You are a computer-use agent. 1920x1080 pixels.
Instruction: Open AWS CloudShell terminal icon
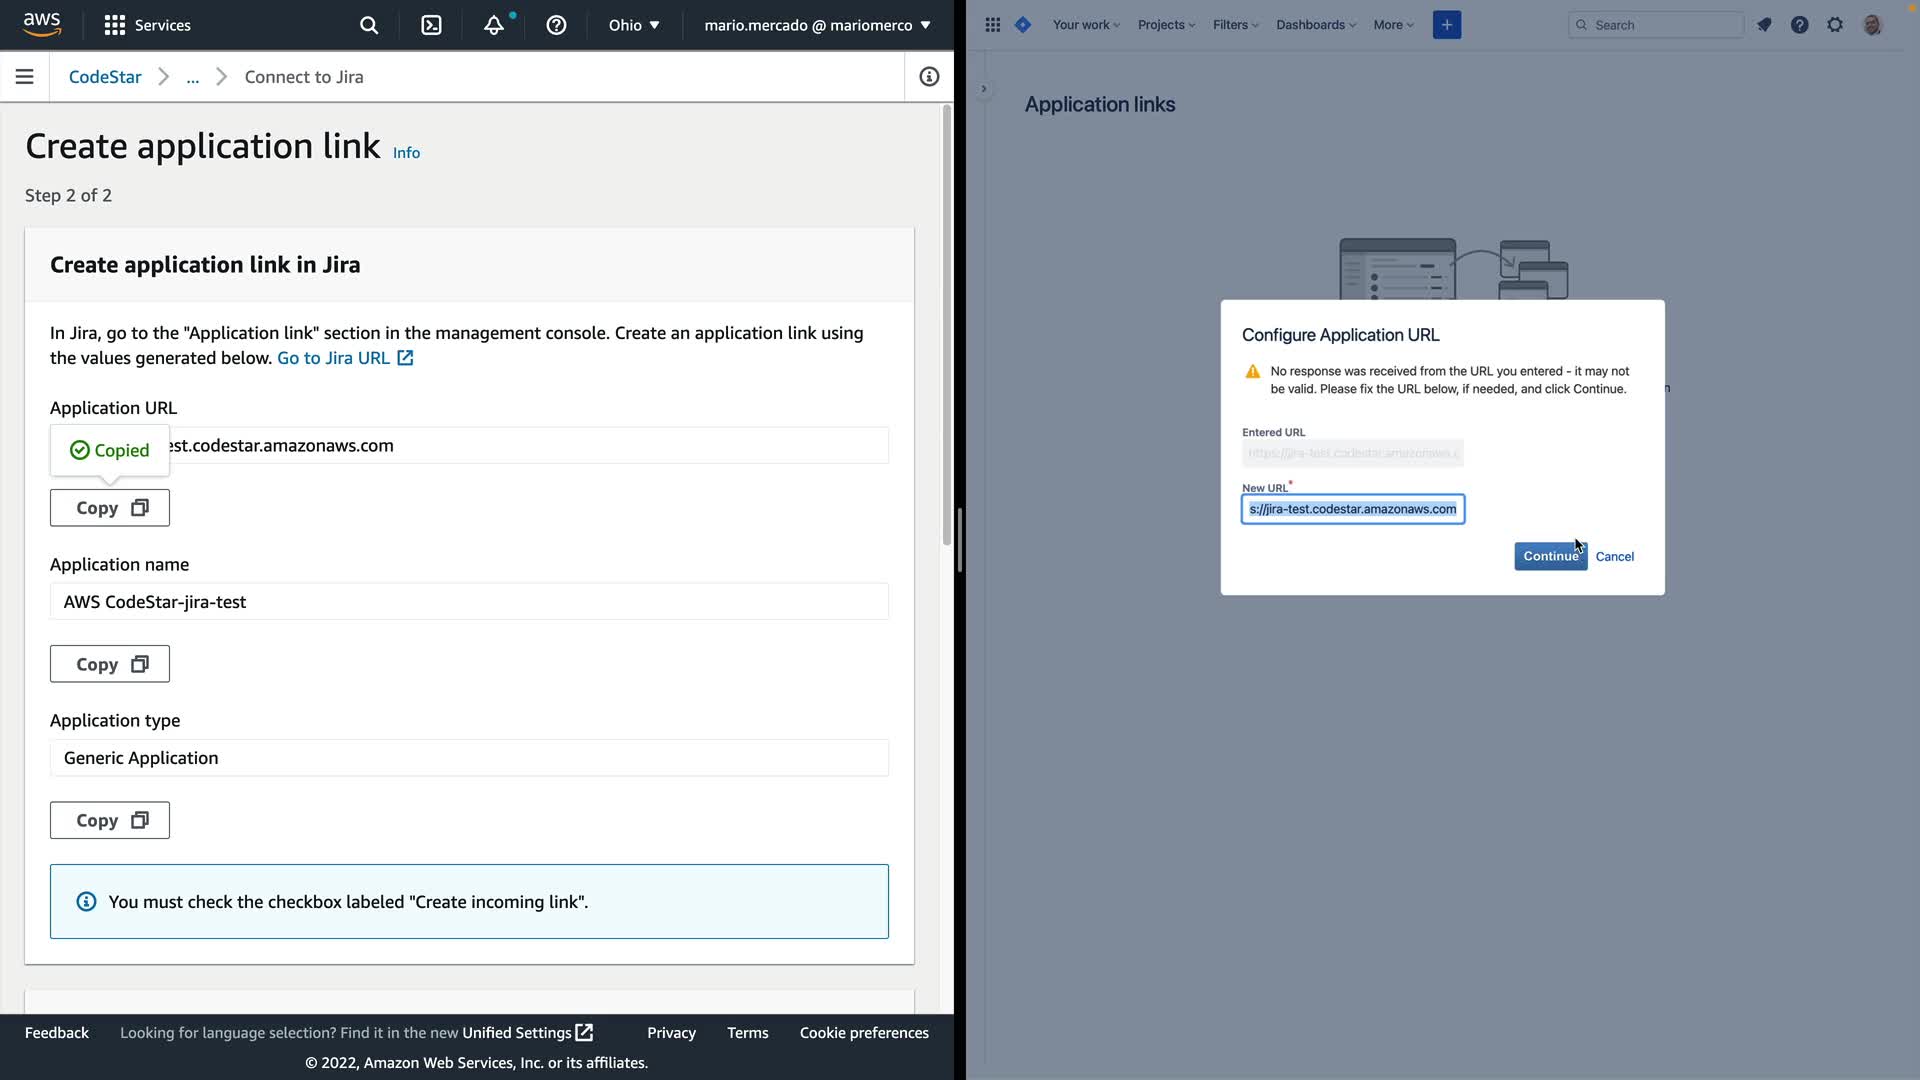pyautogui.click(x=431, y=25)
